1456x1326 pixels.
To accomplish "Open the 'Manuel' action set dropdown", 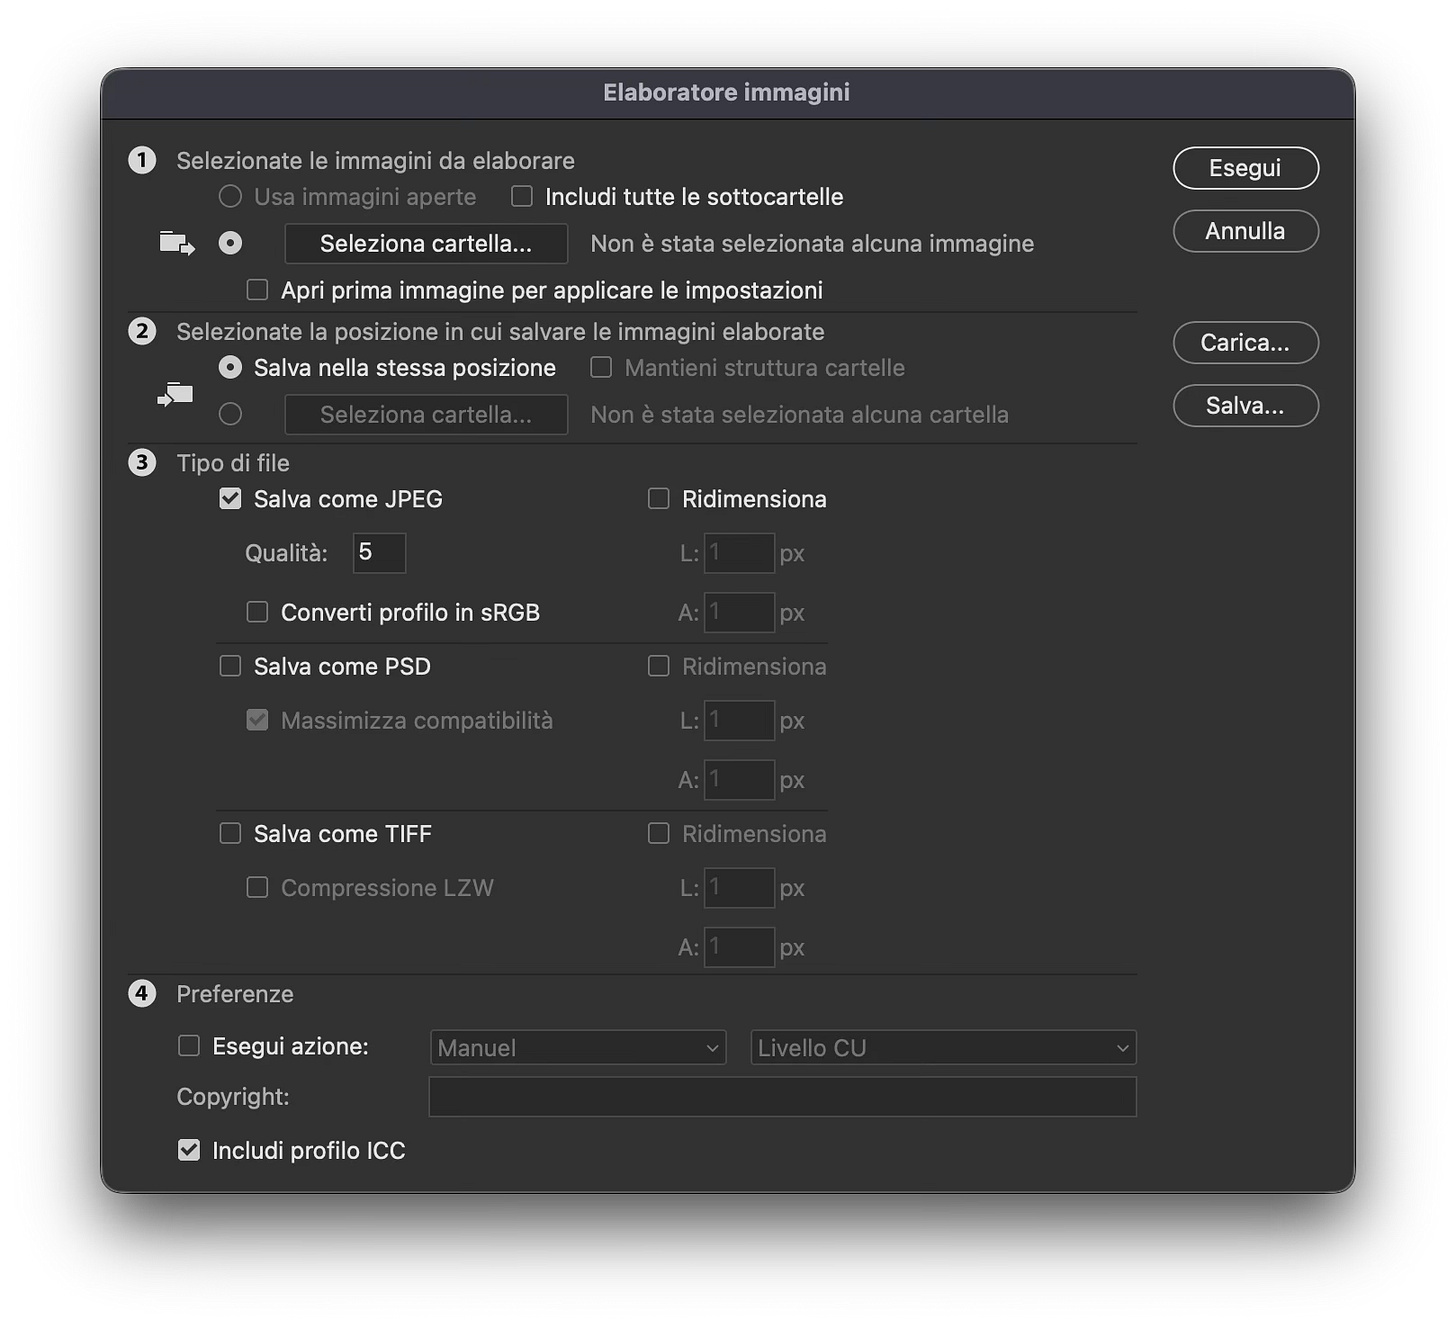I will tap(578, 1047).
